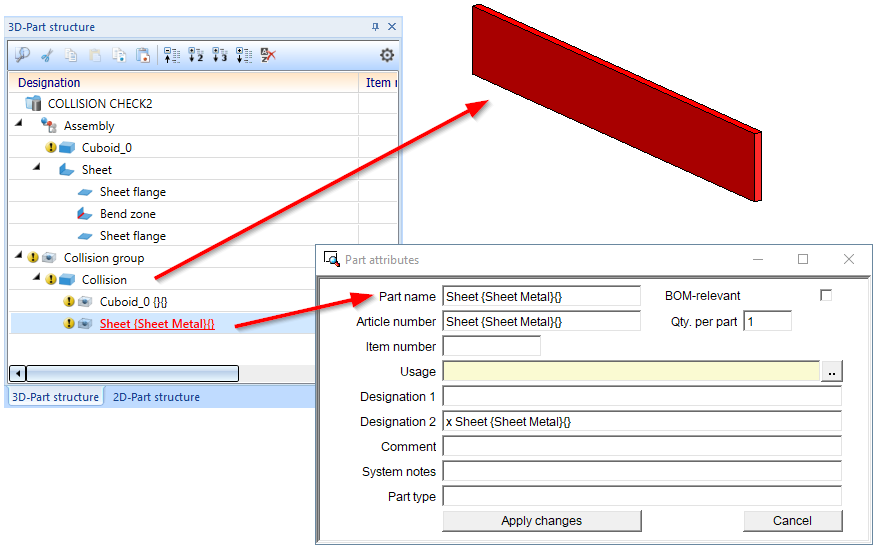
Task: Click the scrollbar left arrow button
Action: [x=17, y=373]
